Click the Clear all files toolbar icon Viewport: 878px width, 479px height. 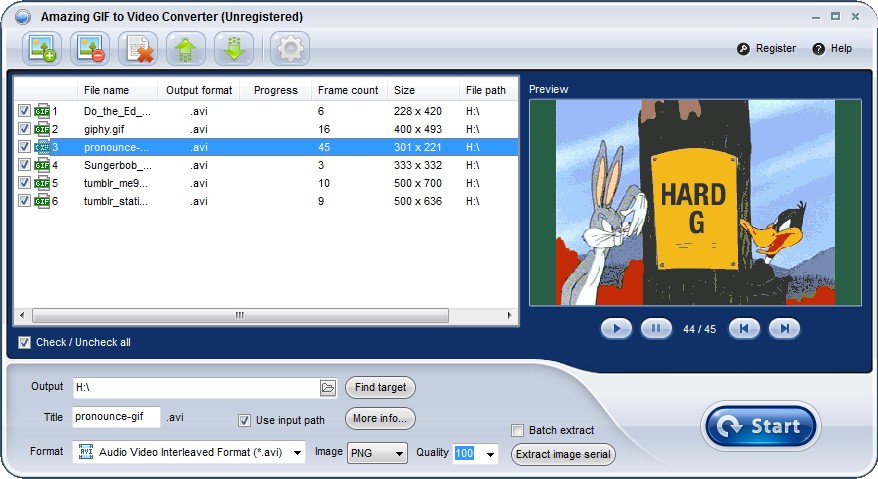[x=138, y=49]
